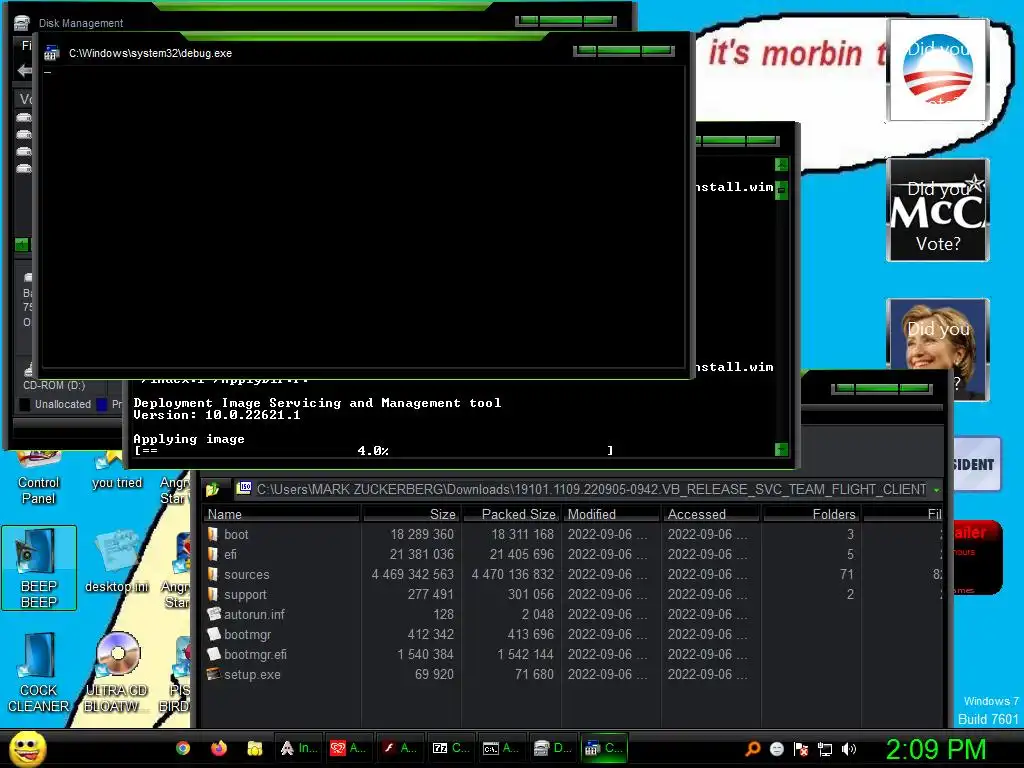Click the Disk Management title bar icon
The image size is (1024, 768).
pyautogui.click(x=22, y=23)
